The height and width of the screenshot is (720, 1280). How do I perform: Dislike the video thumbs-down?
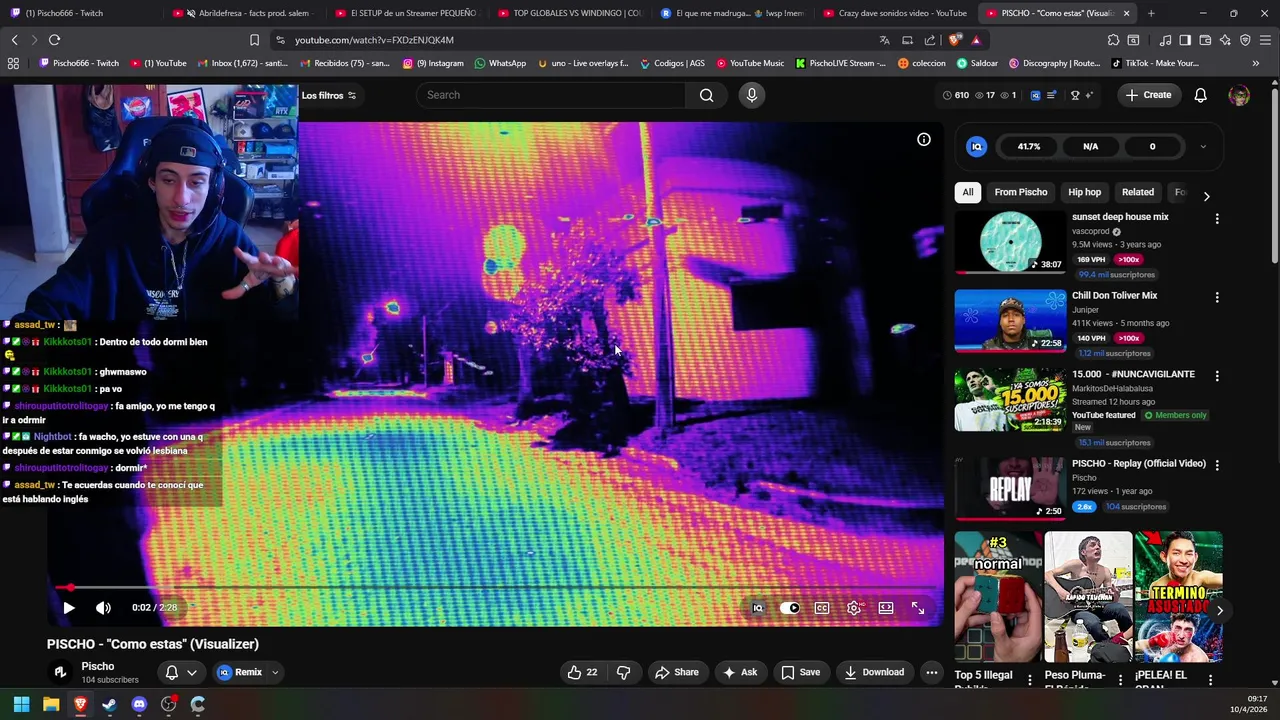tap(623, 672)
